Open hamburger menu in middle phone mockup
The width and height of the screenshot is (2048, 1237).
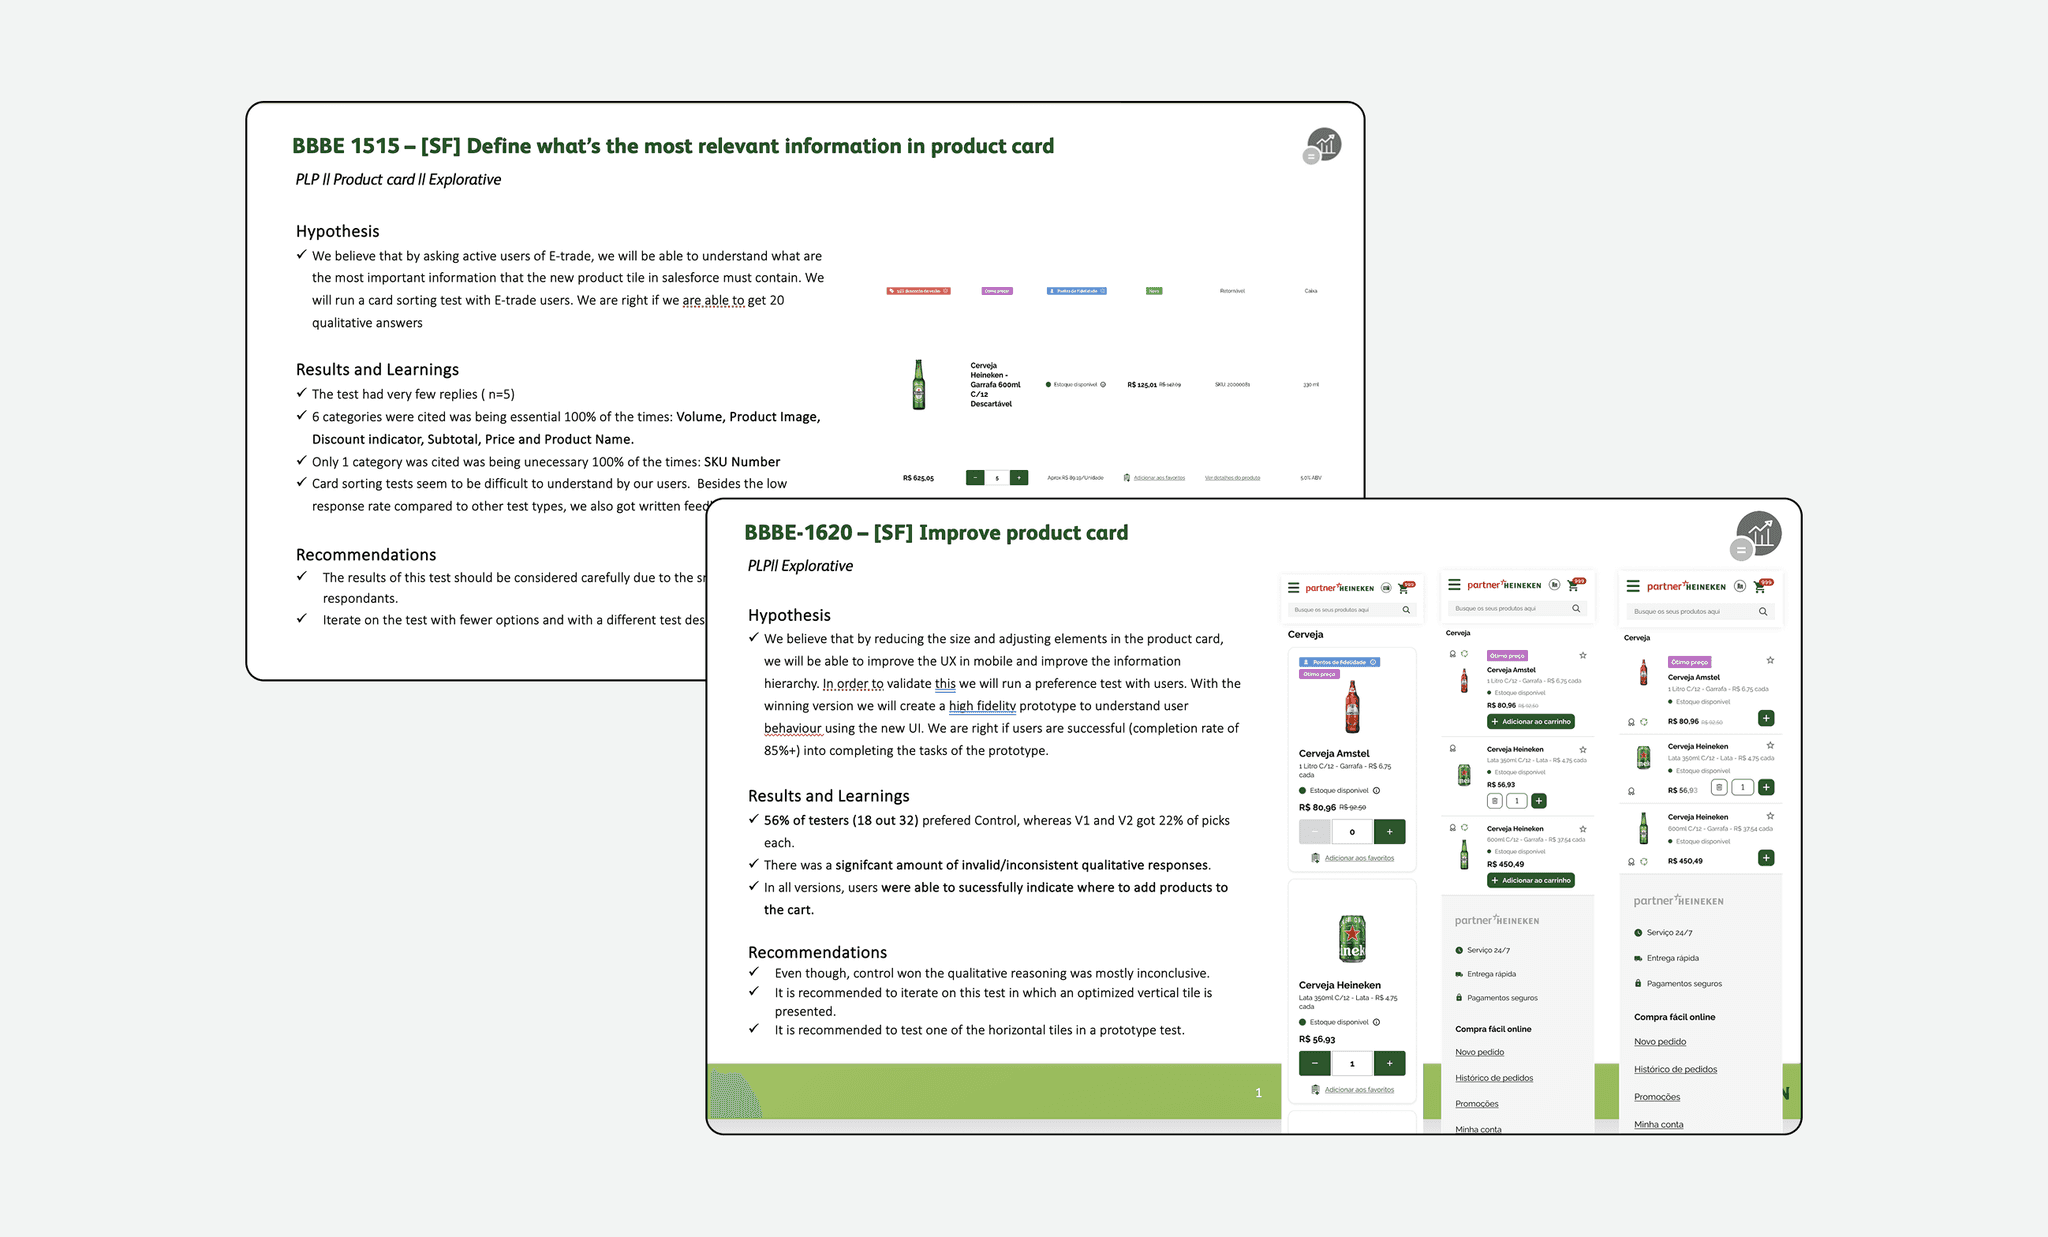click(1454, 585)
